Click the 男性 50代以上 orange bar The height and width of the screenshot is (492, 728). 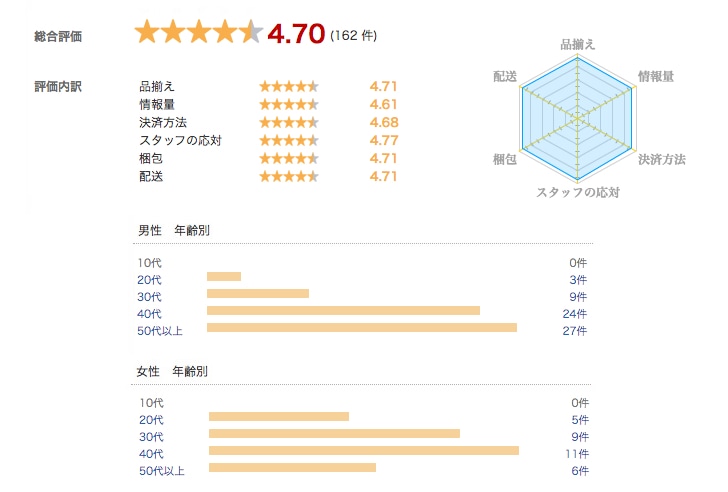pos(361,328)
